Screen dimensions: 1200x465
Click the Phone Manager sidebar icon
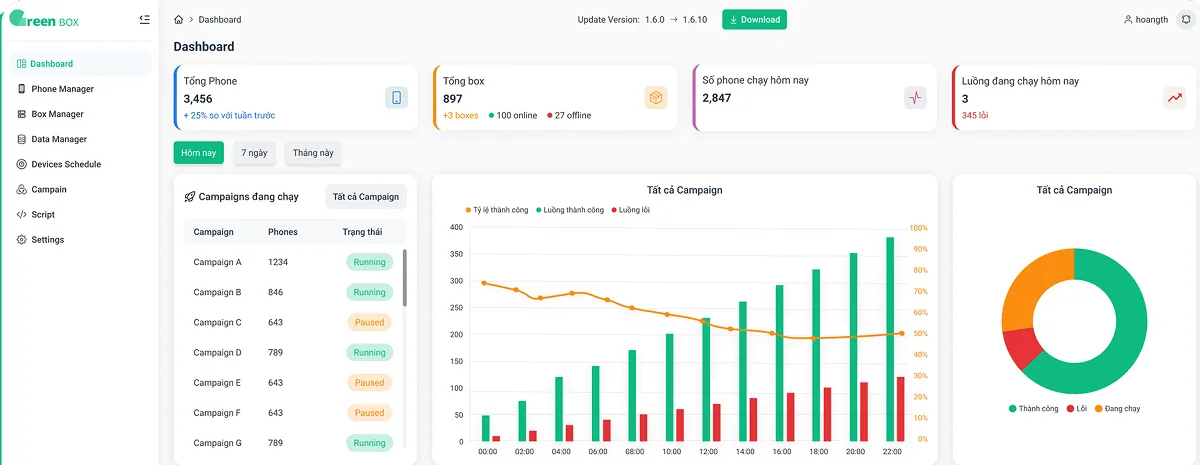point(22,89)
